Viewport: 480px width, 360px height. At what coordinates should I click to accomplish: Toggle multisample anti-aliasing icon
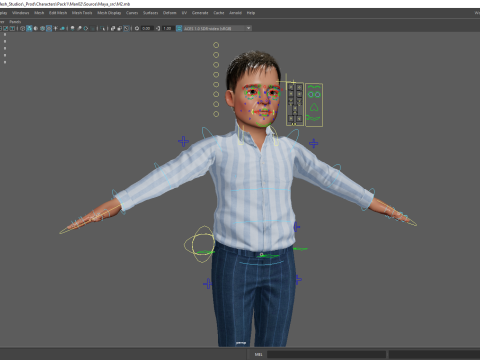click(x=86, y=29)
